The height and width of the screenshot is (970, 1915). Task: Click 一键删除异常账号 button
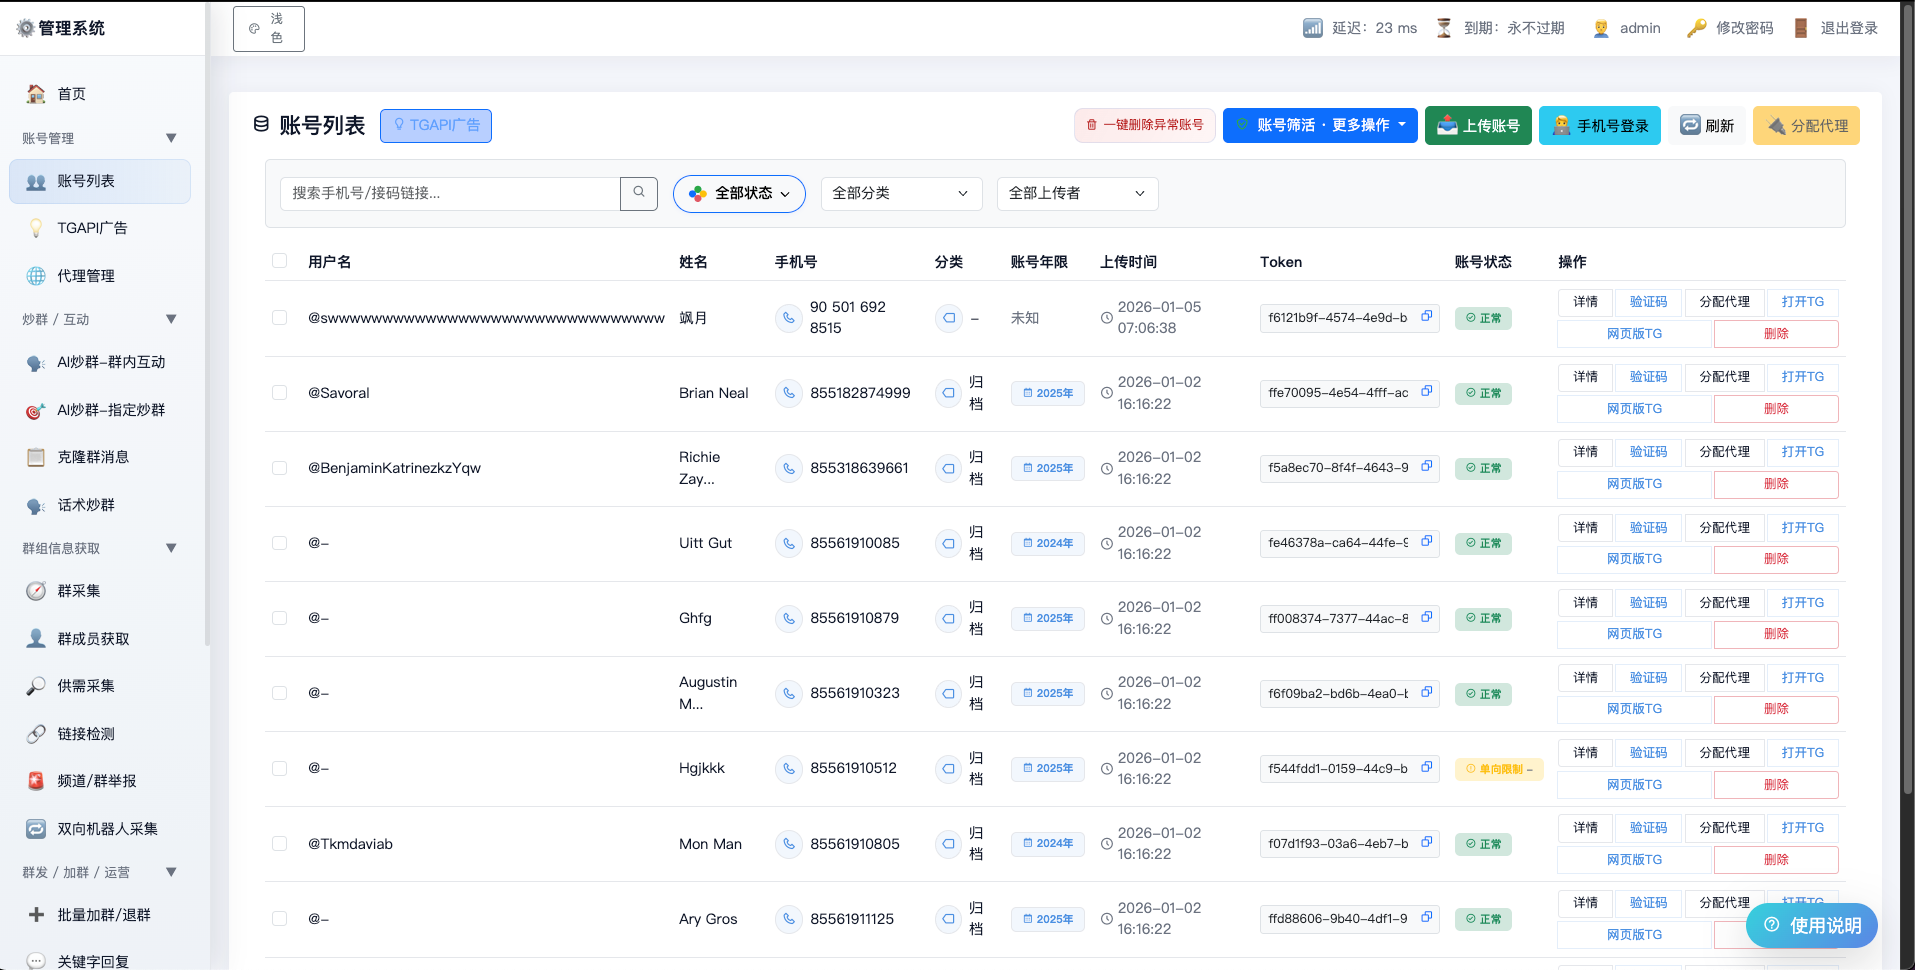click(x=1145, y=125)
